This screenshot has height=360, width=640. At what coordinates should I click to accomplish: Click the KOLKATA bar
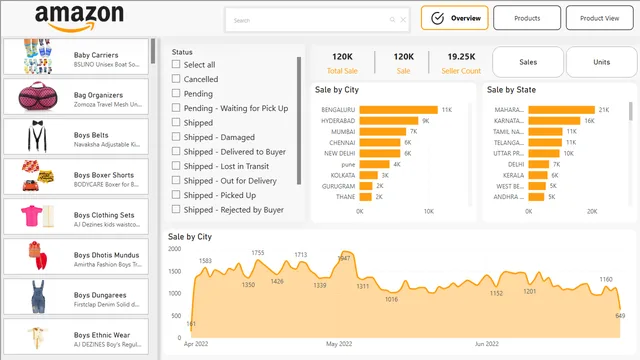(369, 175)
